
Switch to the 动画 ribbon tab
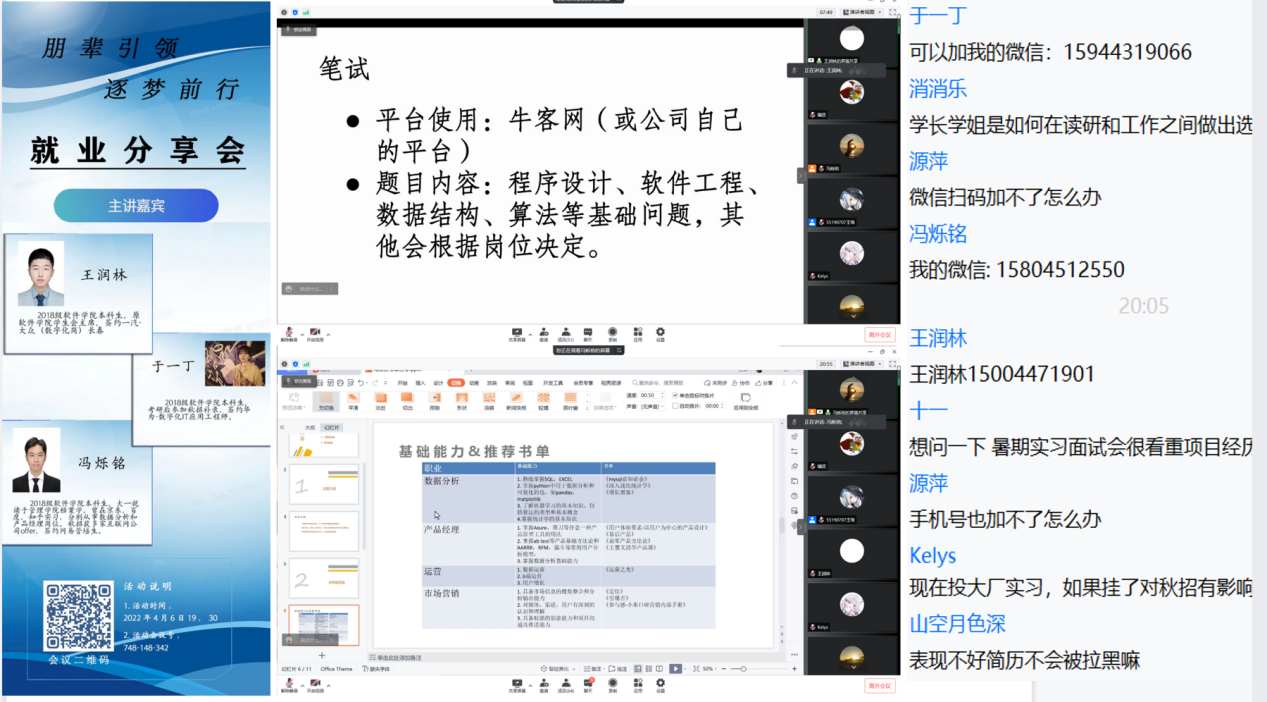[473, 383]
